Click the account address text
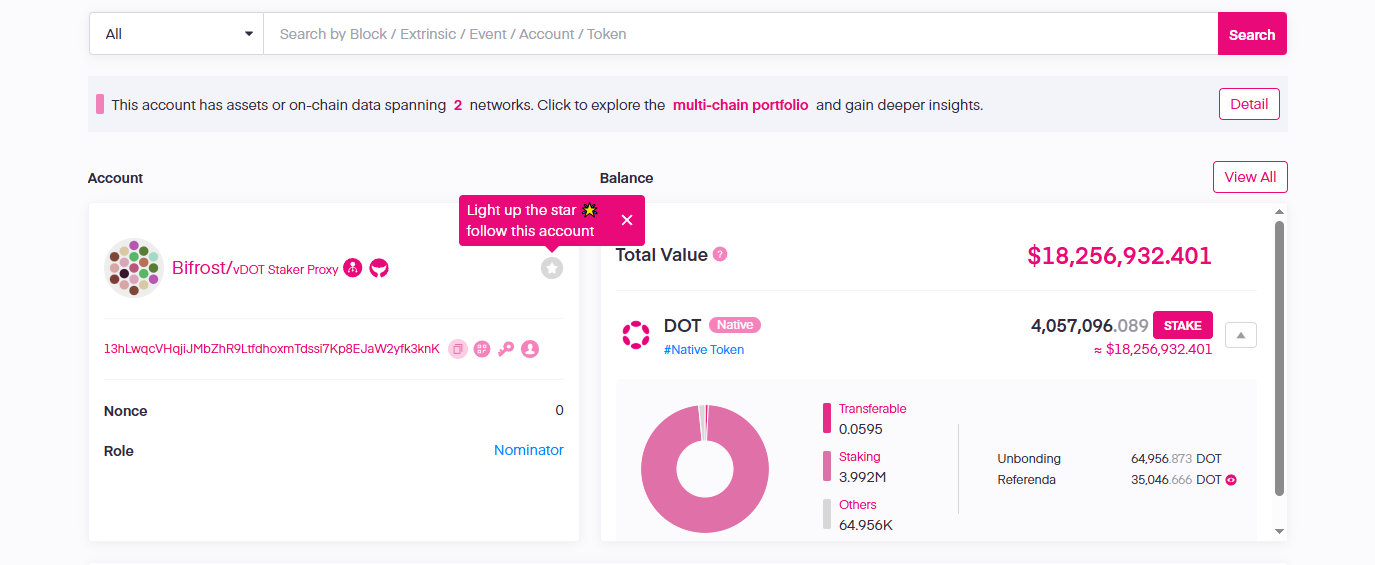The image size is (1375, 565). click(272, 349)
